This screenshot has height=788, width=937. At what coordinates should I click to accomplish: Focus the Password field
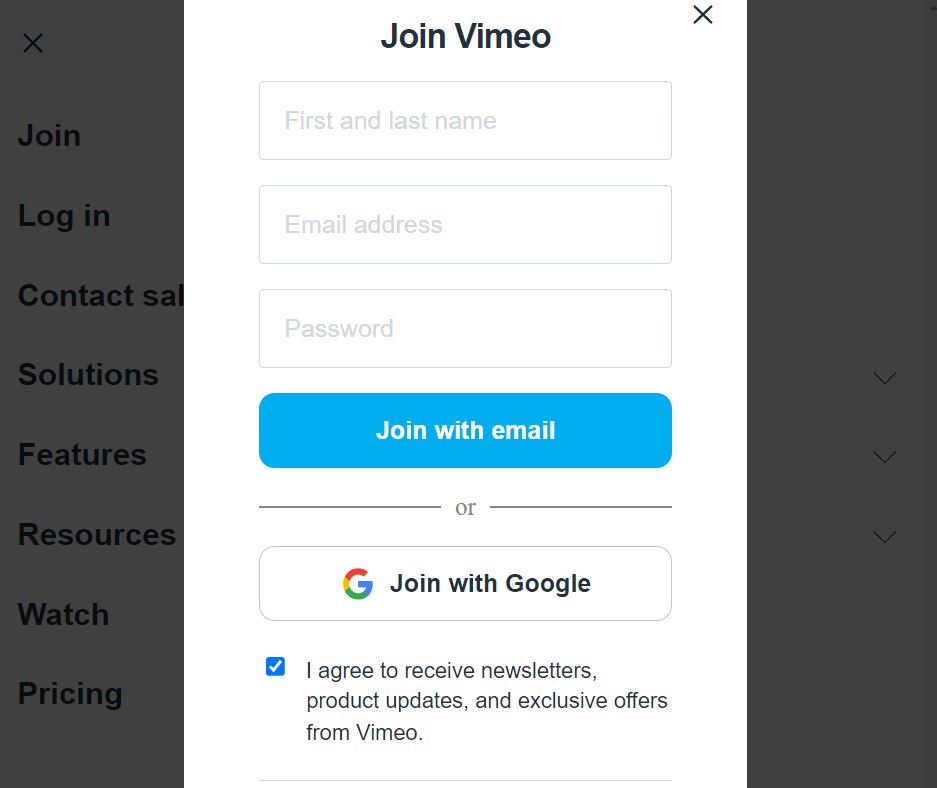pyautogui.click(x=466, y=329)
